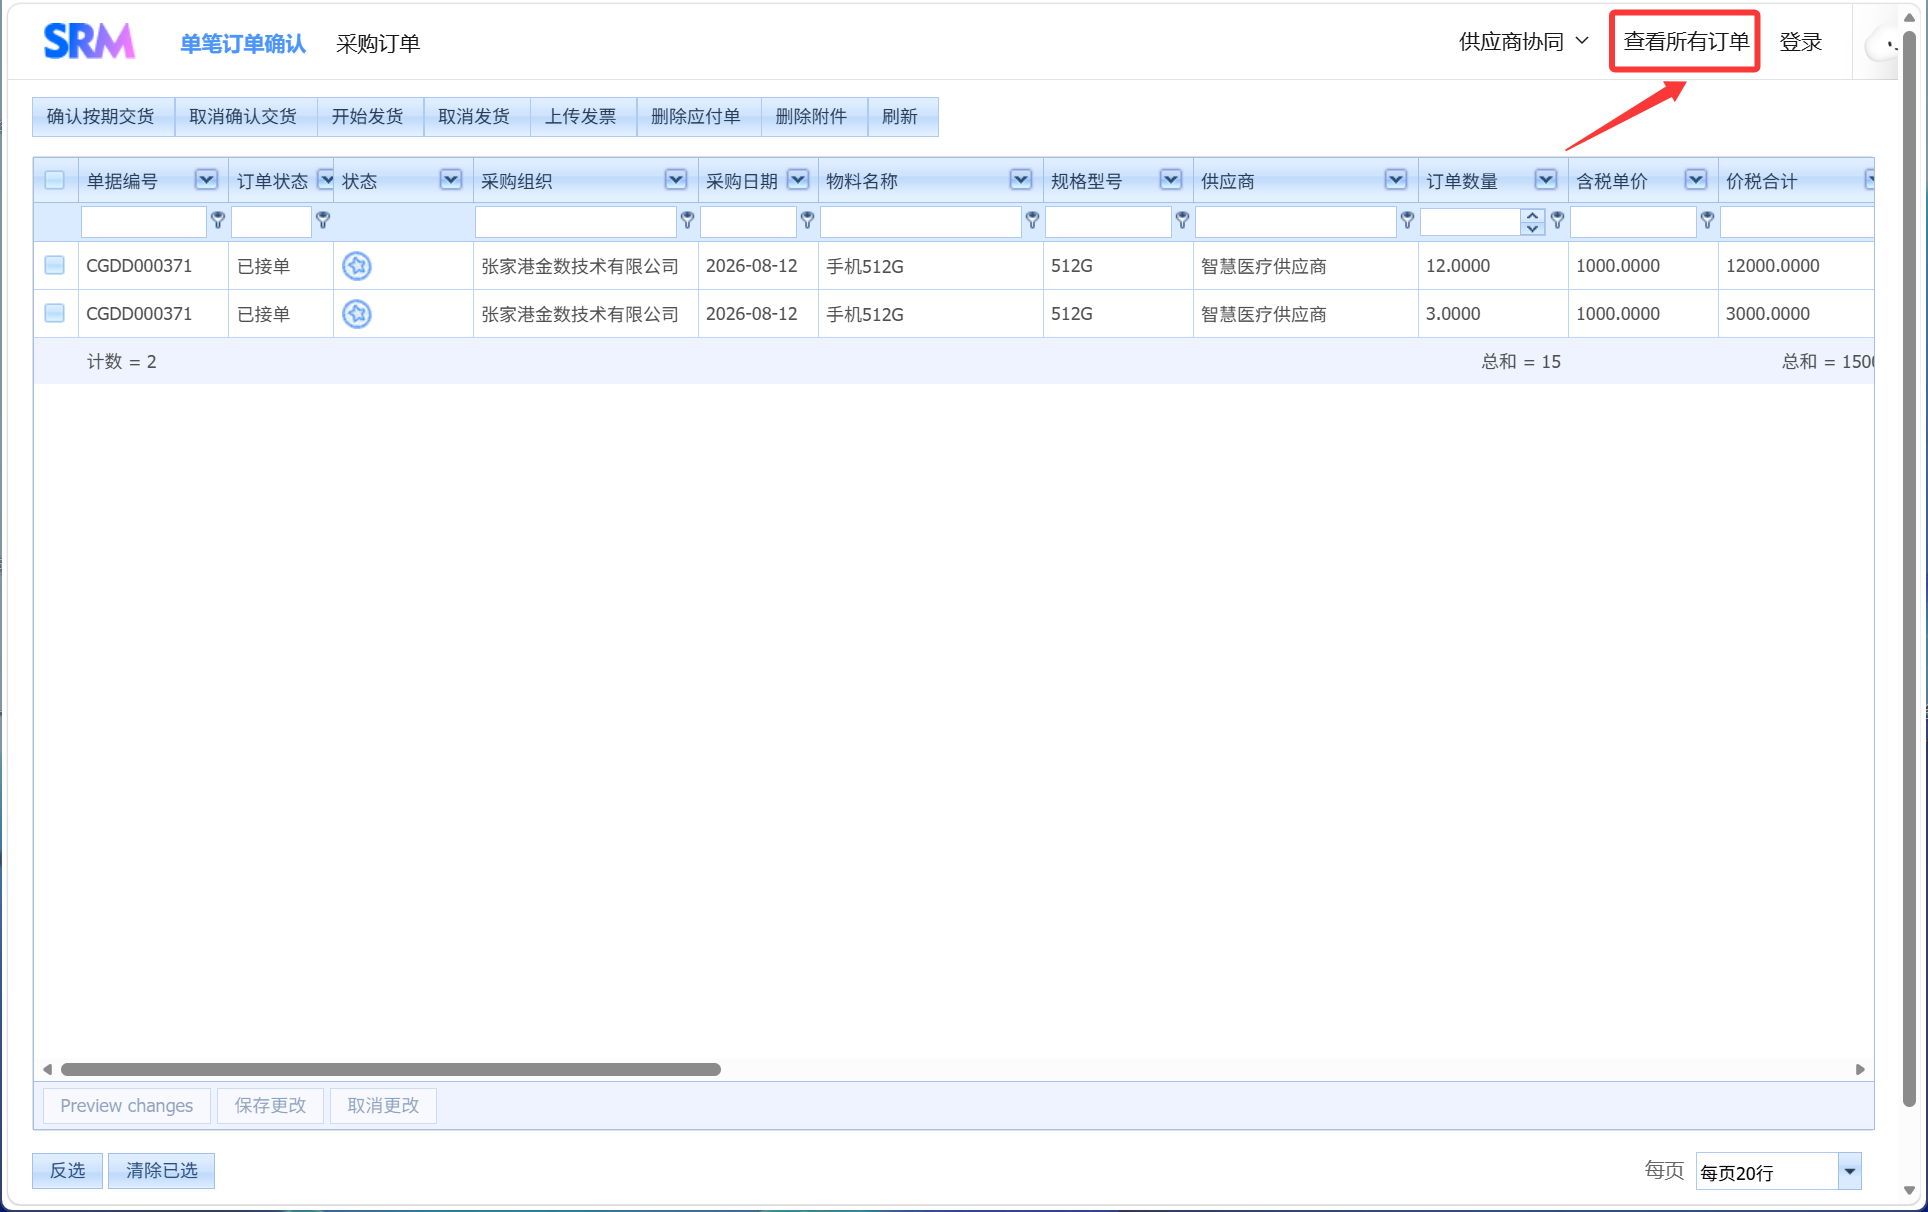Click filter icon under 含税单价 column

1707,220
